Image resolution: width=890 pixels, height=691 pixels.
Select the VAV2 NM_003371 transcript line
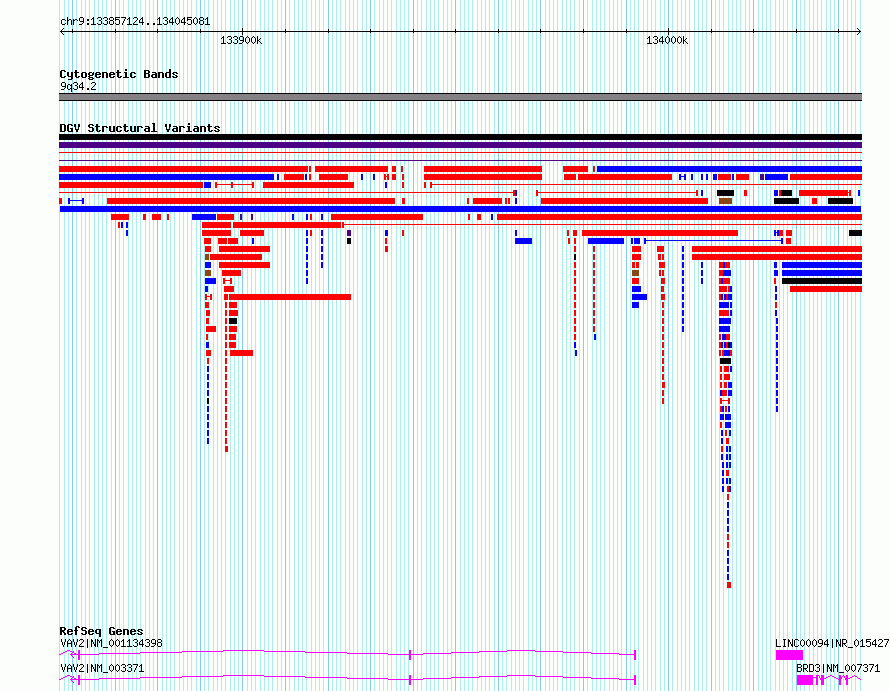[x=348, y=678]
